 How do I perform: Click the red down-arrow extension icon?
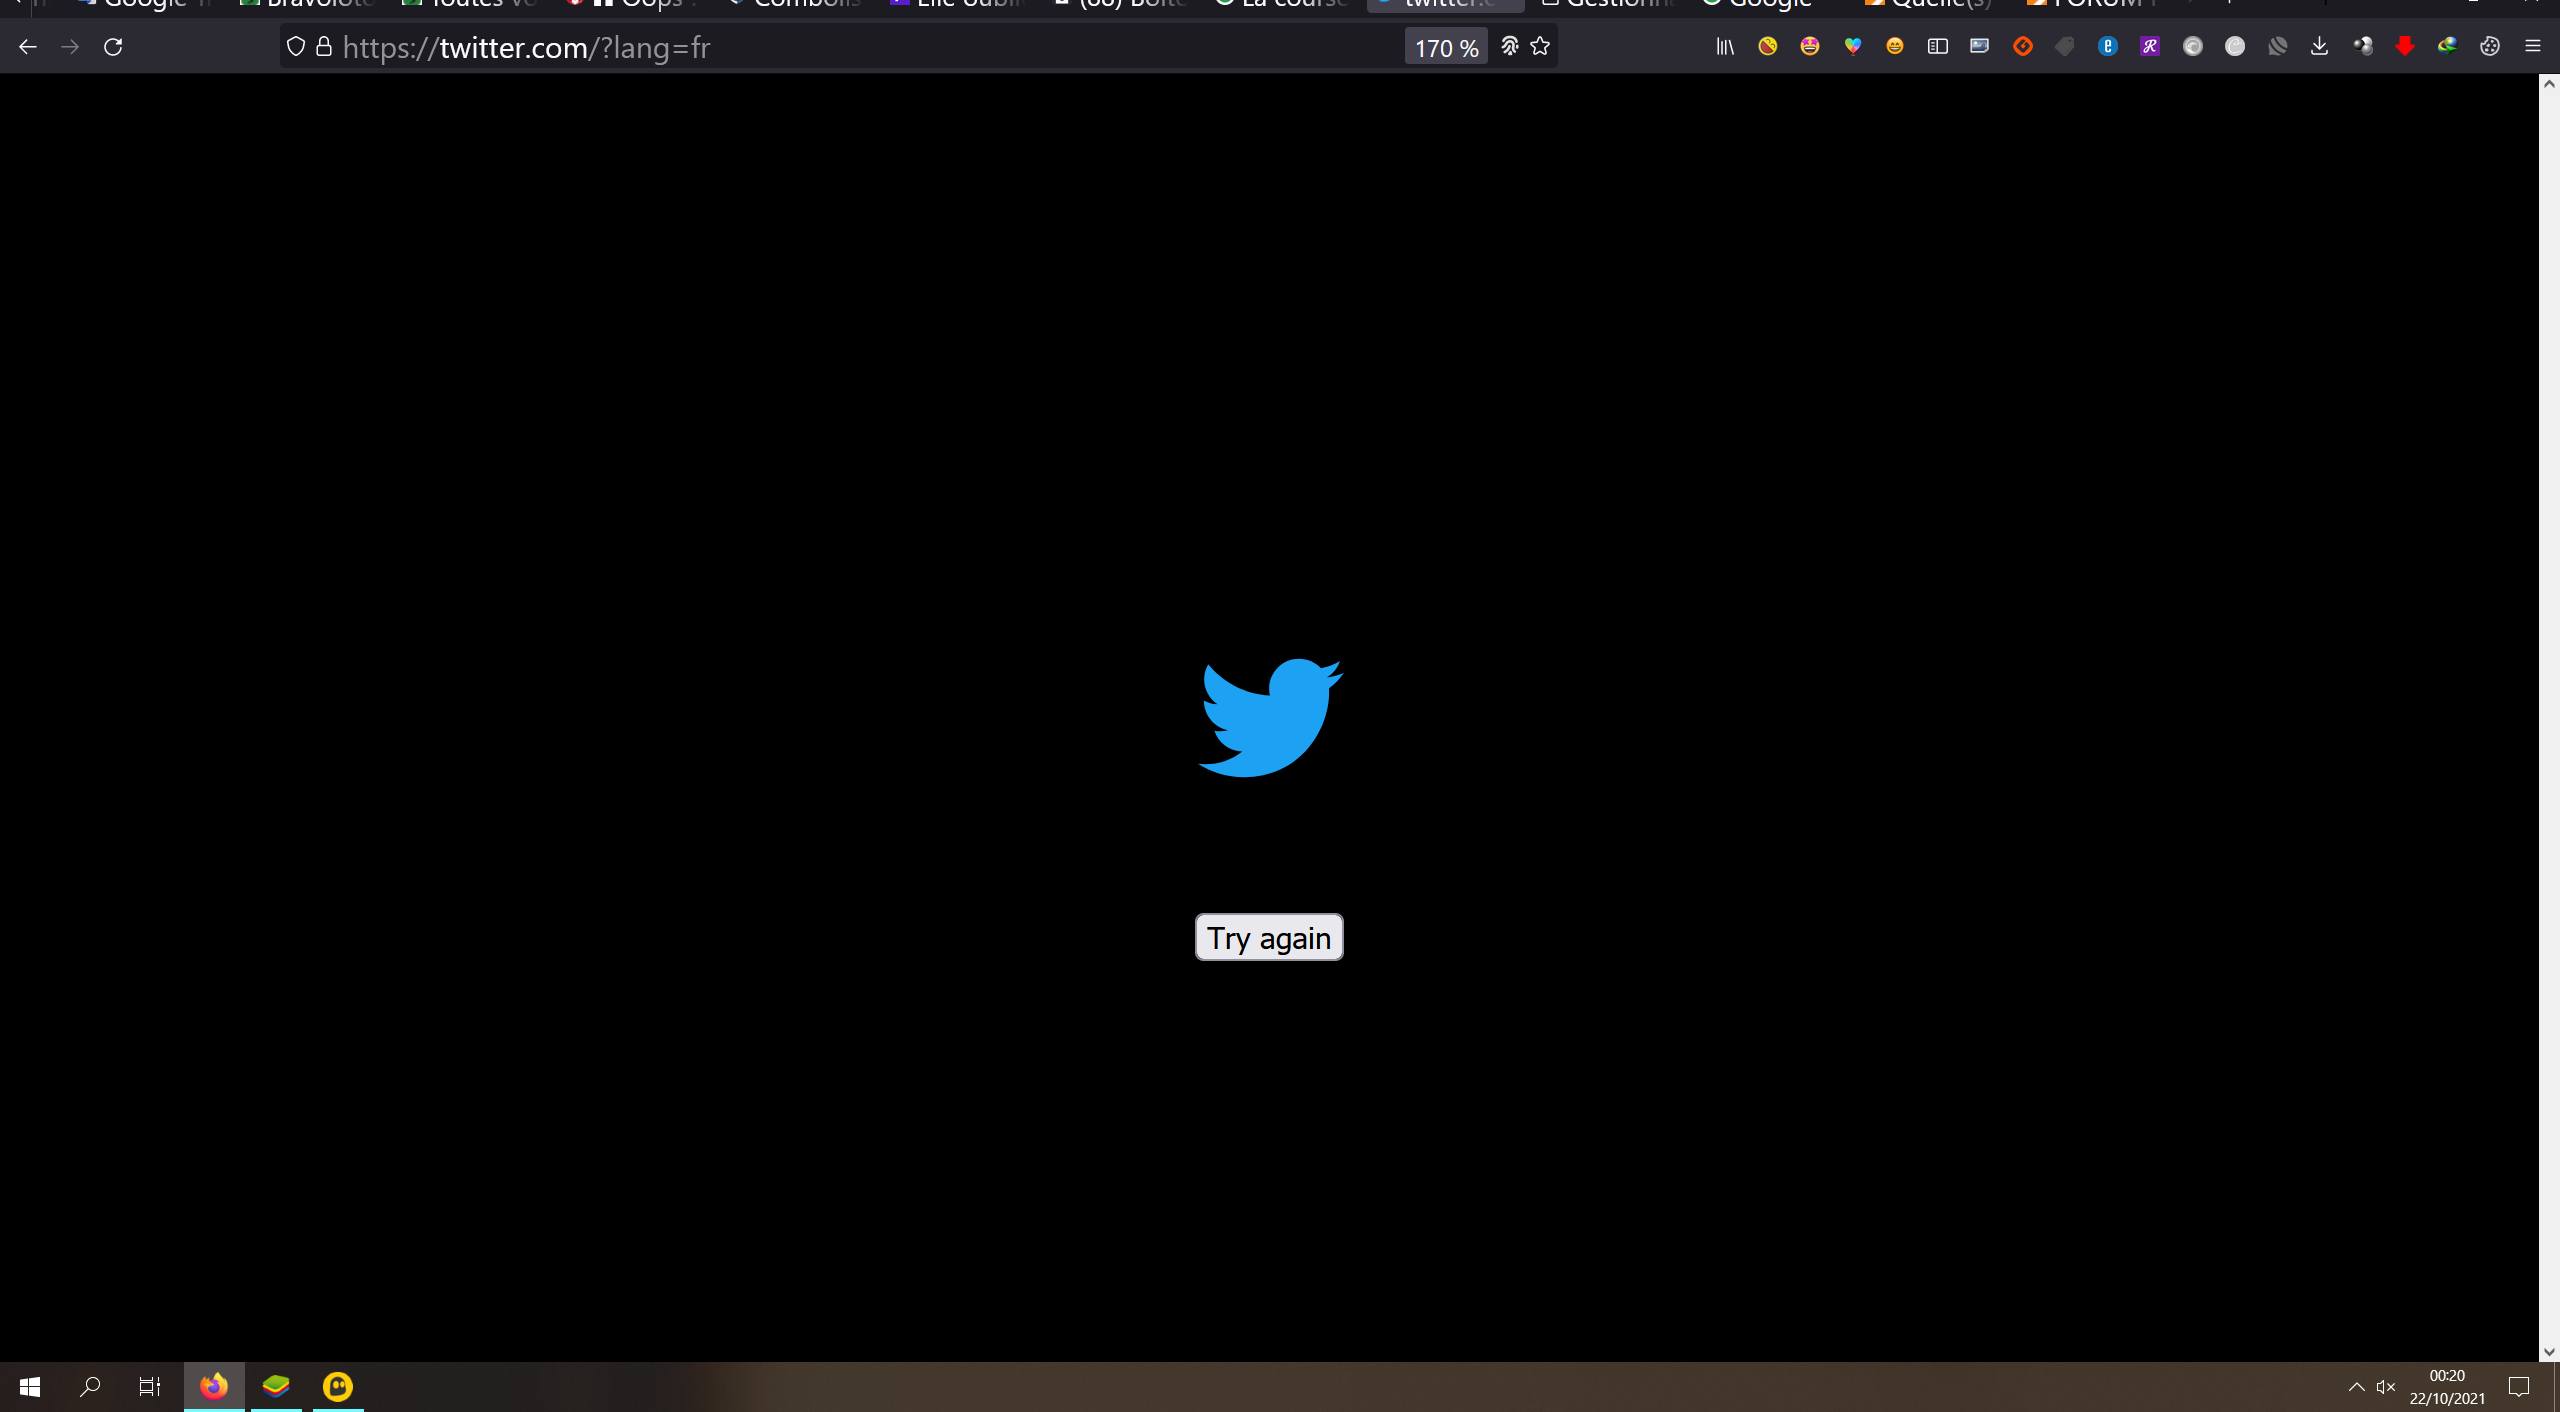[2404, 46]
